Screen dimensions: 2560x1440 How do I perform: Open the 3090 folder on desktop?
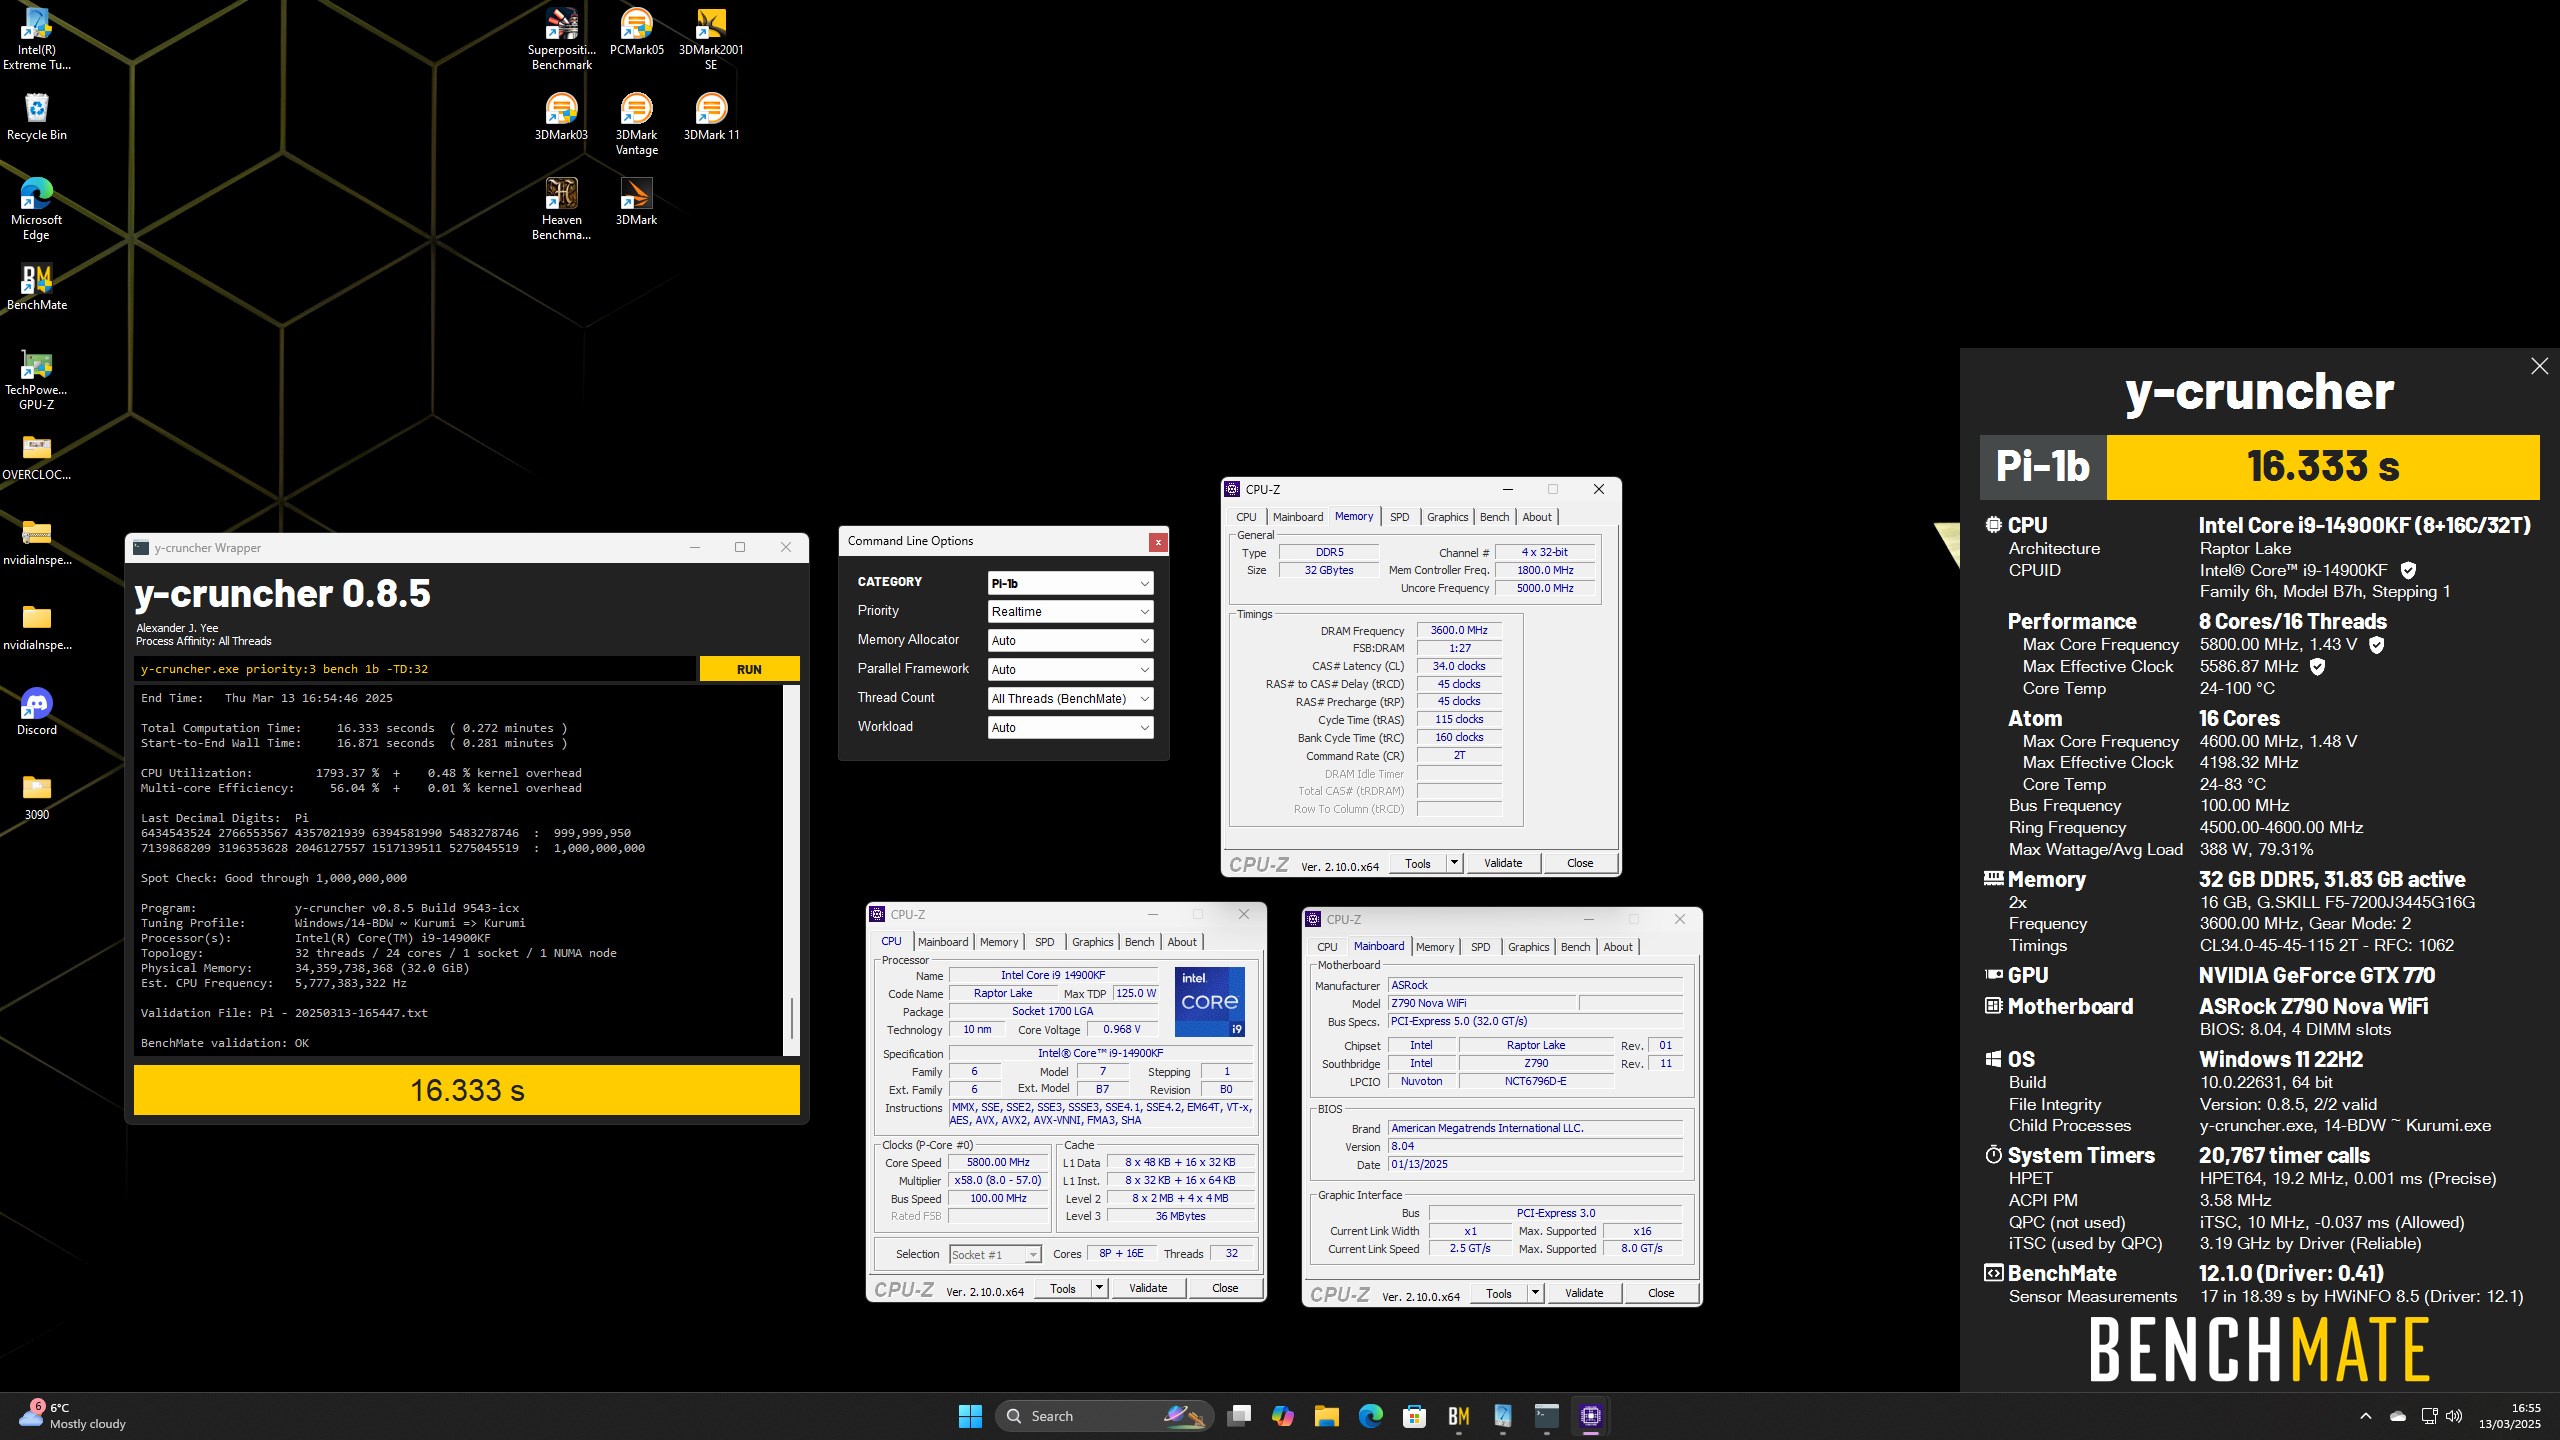click(x=36, y=797)
